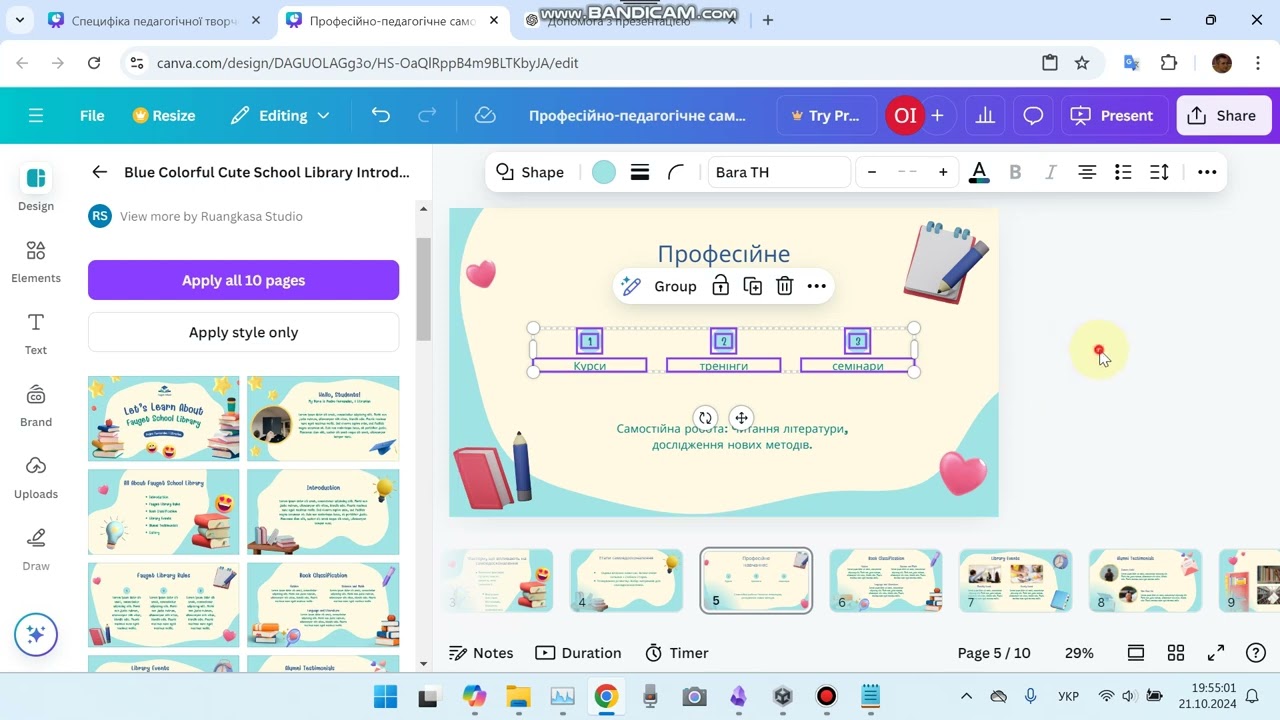The width and height of the screenshot is (1280, 720).
Task: Toggle bulleted list formatting
Action: coord(1123,172)
